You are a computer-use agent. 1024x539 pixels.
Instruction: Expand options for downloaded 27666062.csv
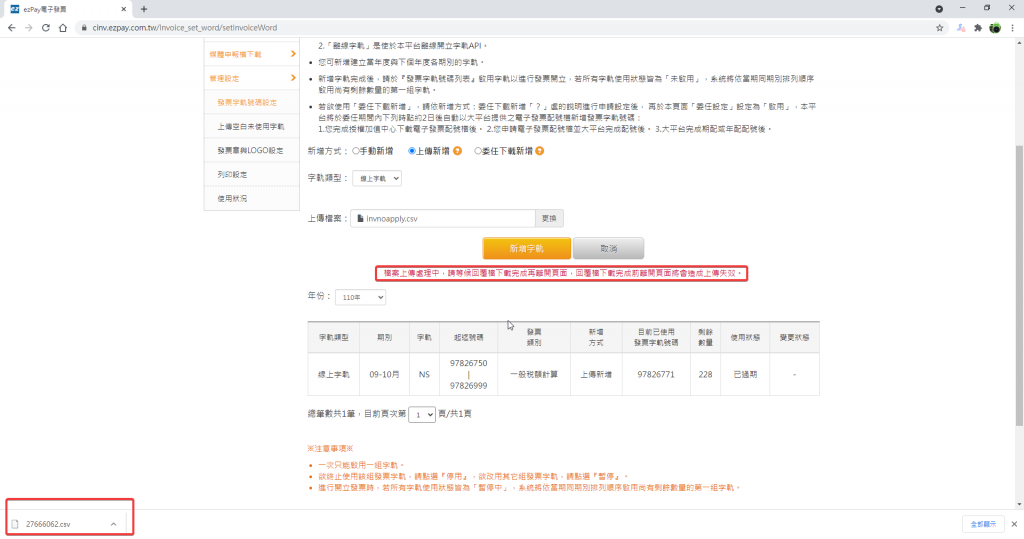coord(113,524)
